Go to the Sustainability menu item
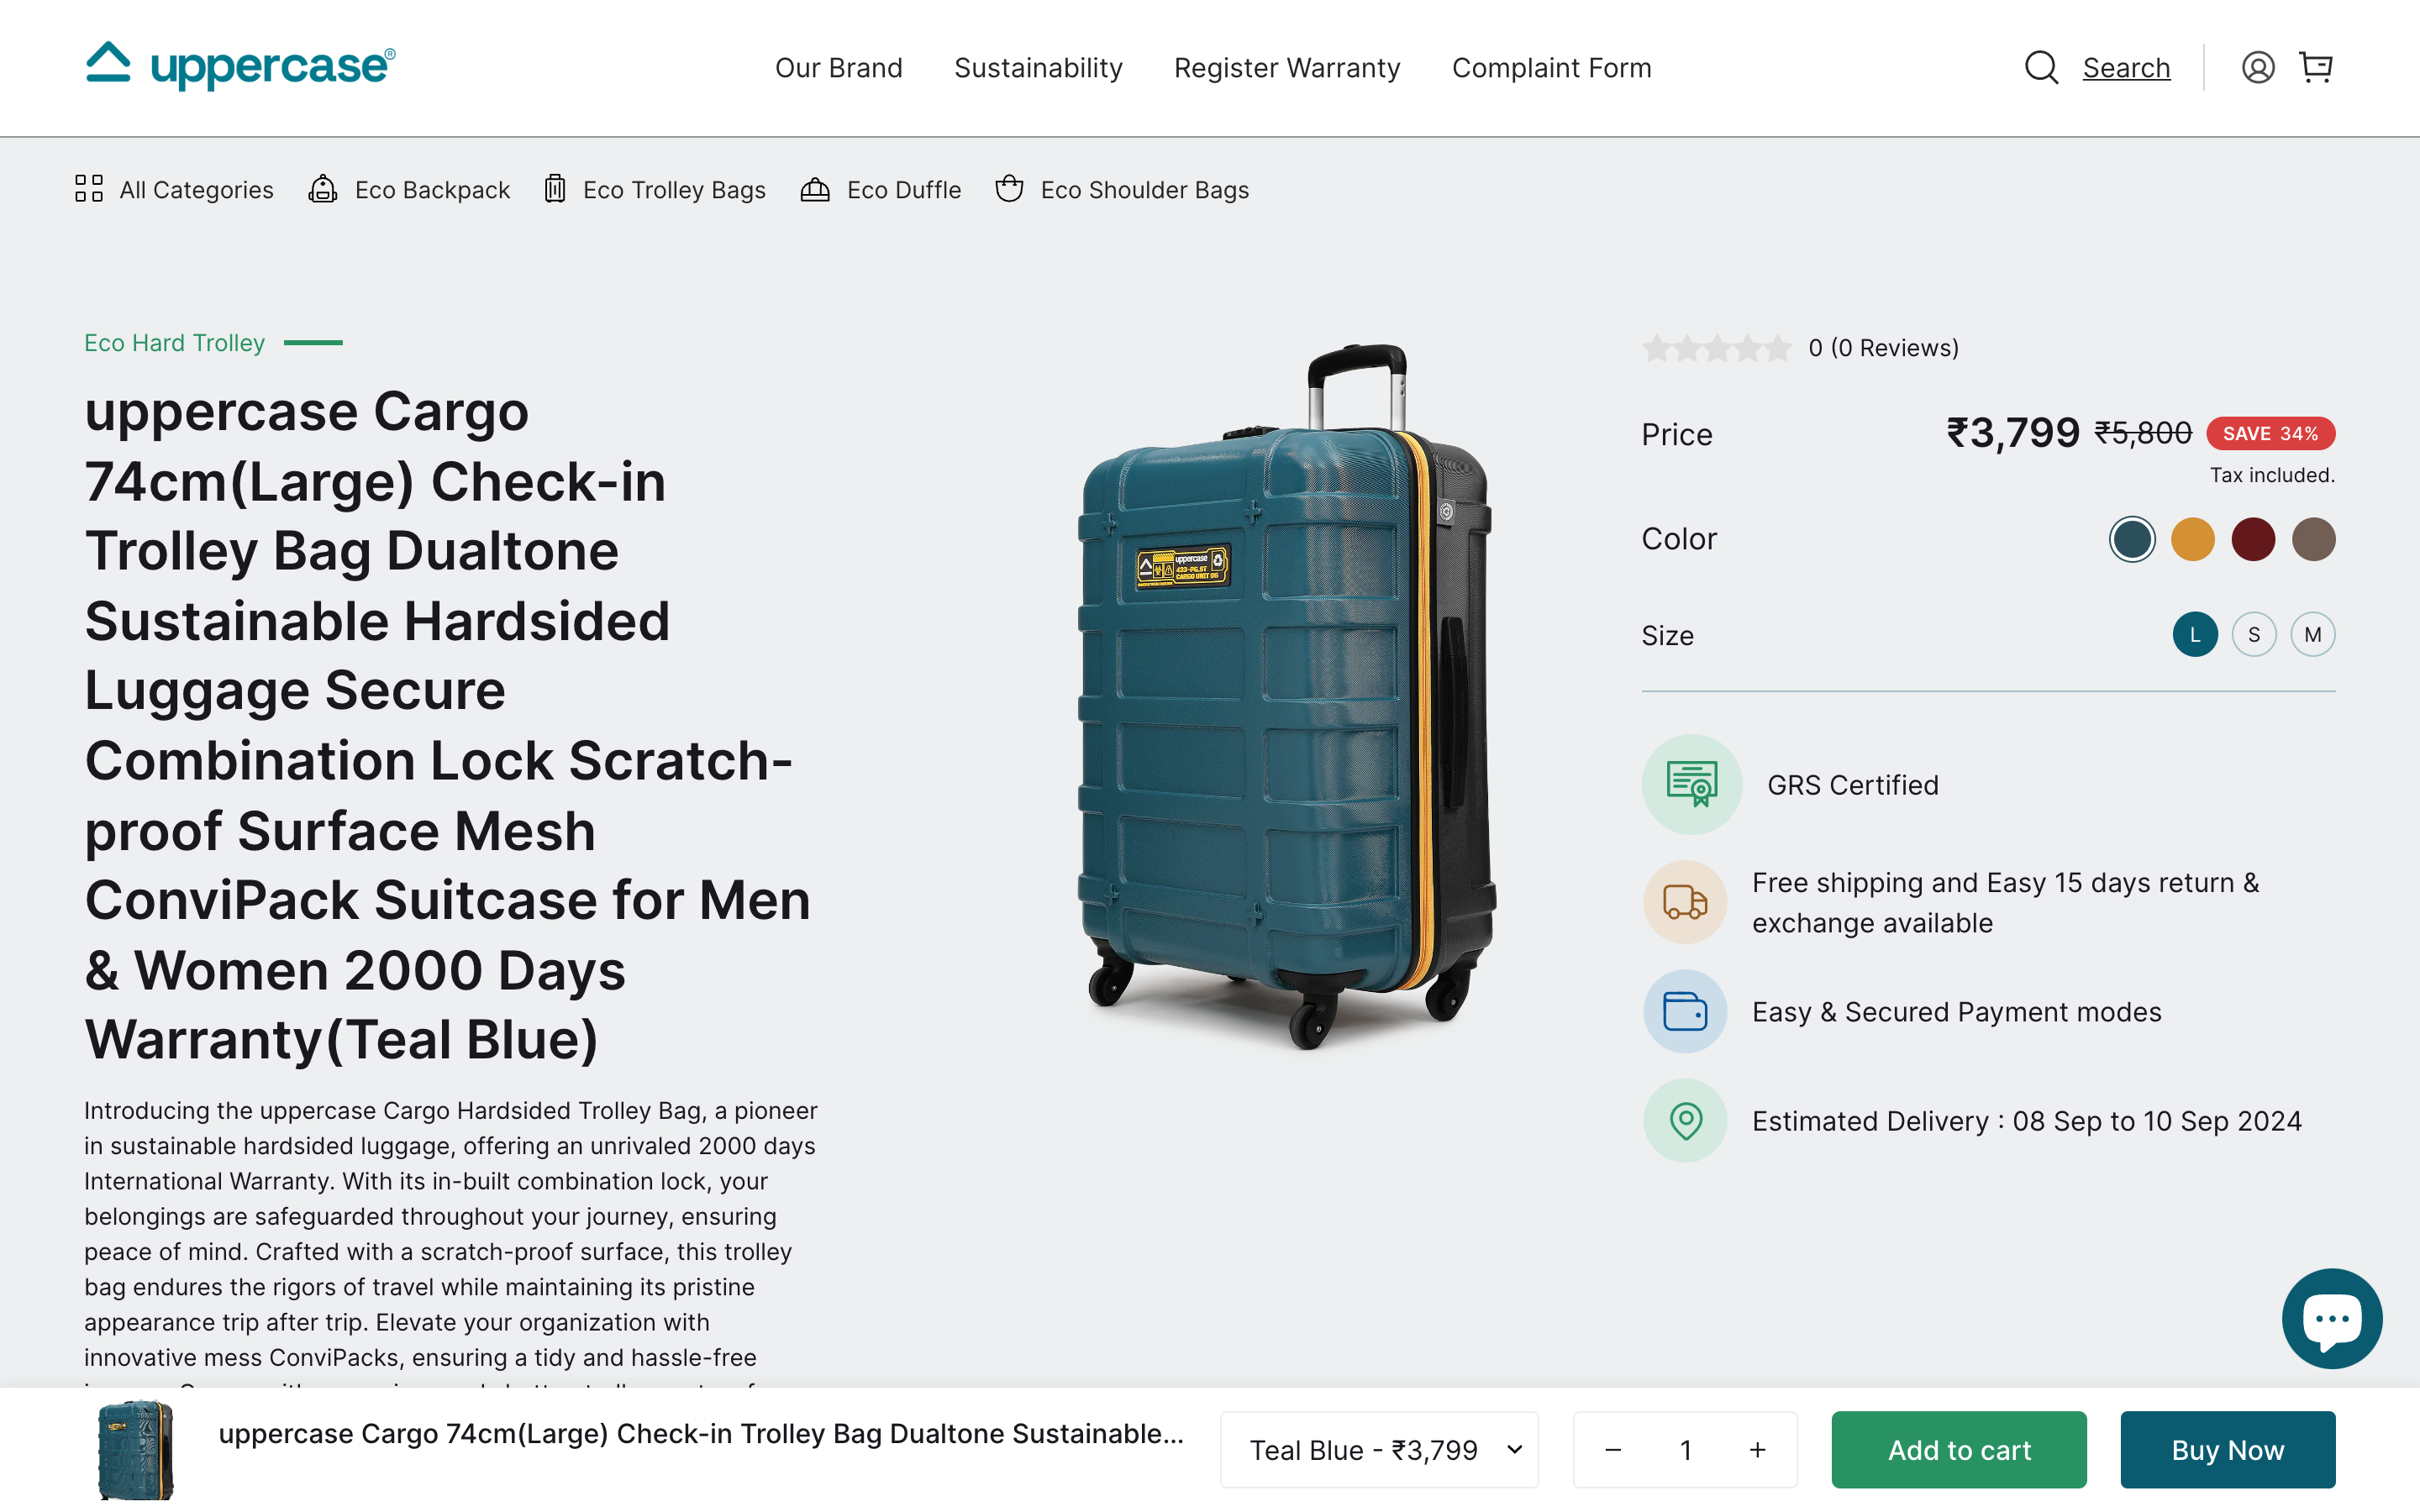Viewport: 2420px width, 1512px height. (x=1038, y=67)
